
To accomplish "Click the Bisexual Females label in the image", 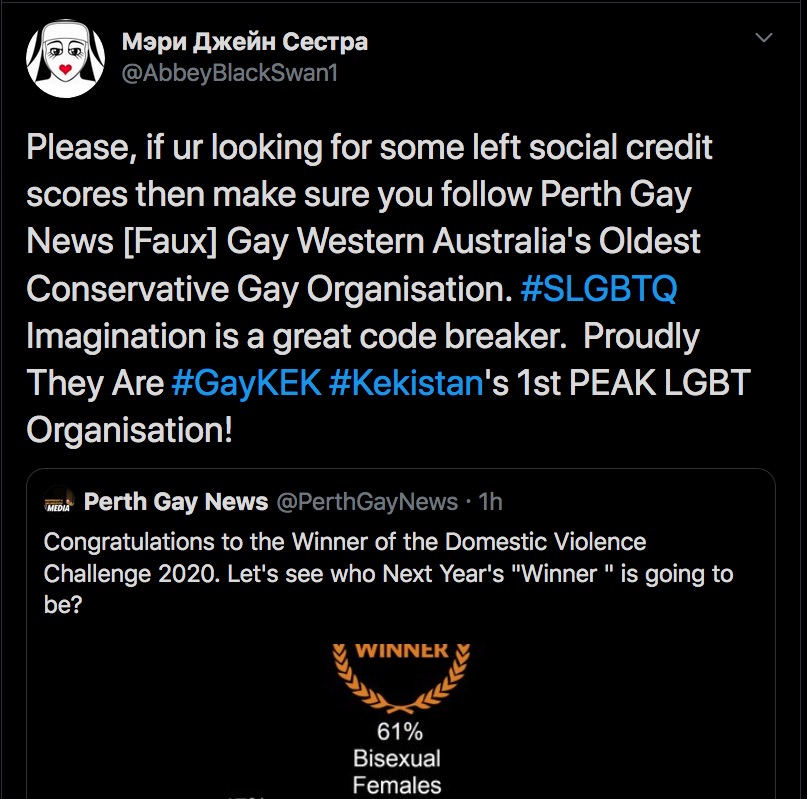I will pyautogui.click(x=397, y=771).
